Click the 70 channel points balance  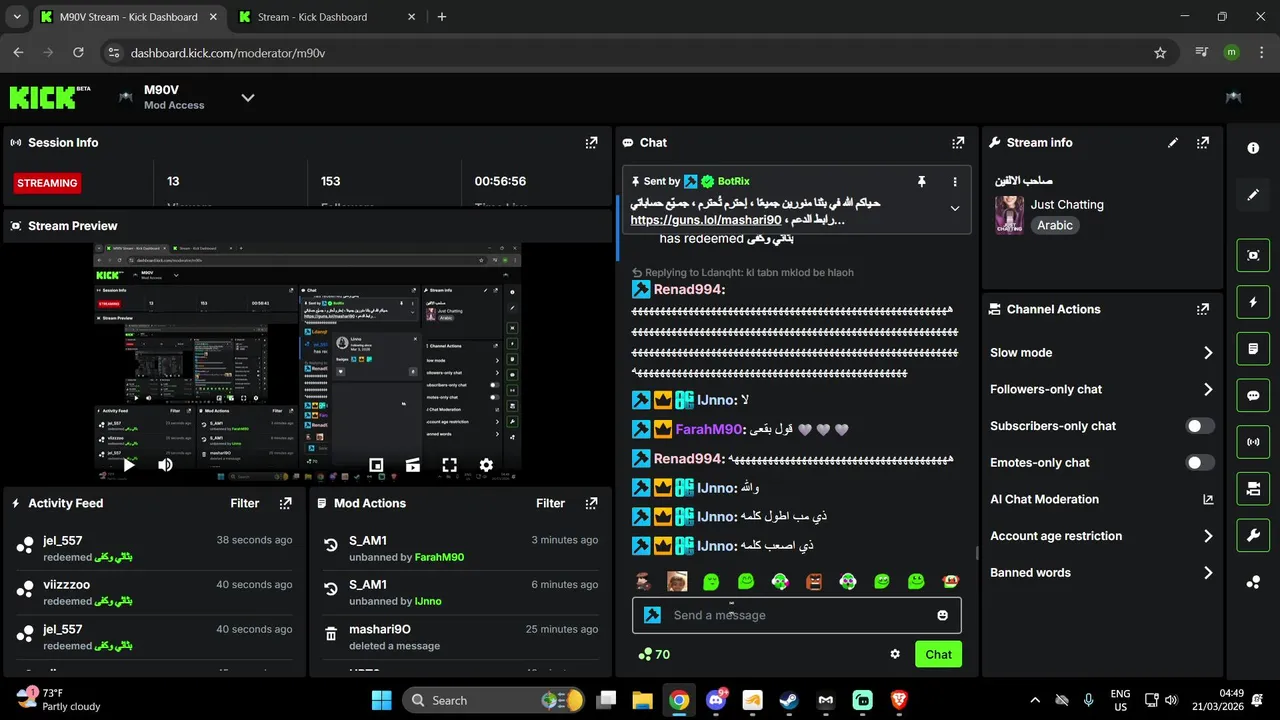point(654,654)
